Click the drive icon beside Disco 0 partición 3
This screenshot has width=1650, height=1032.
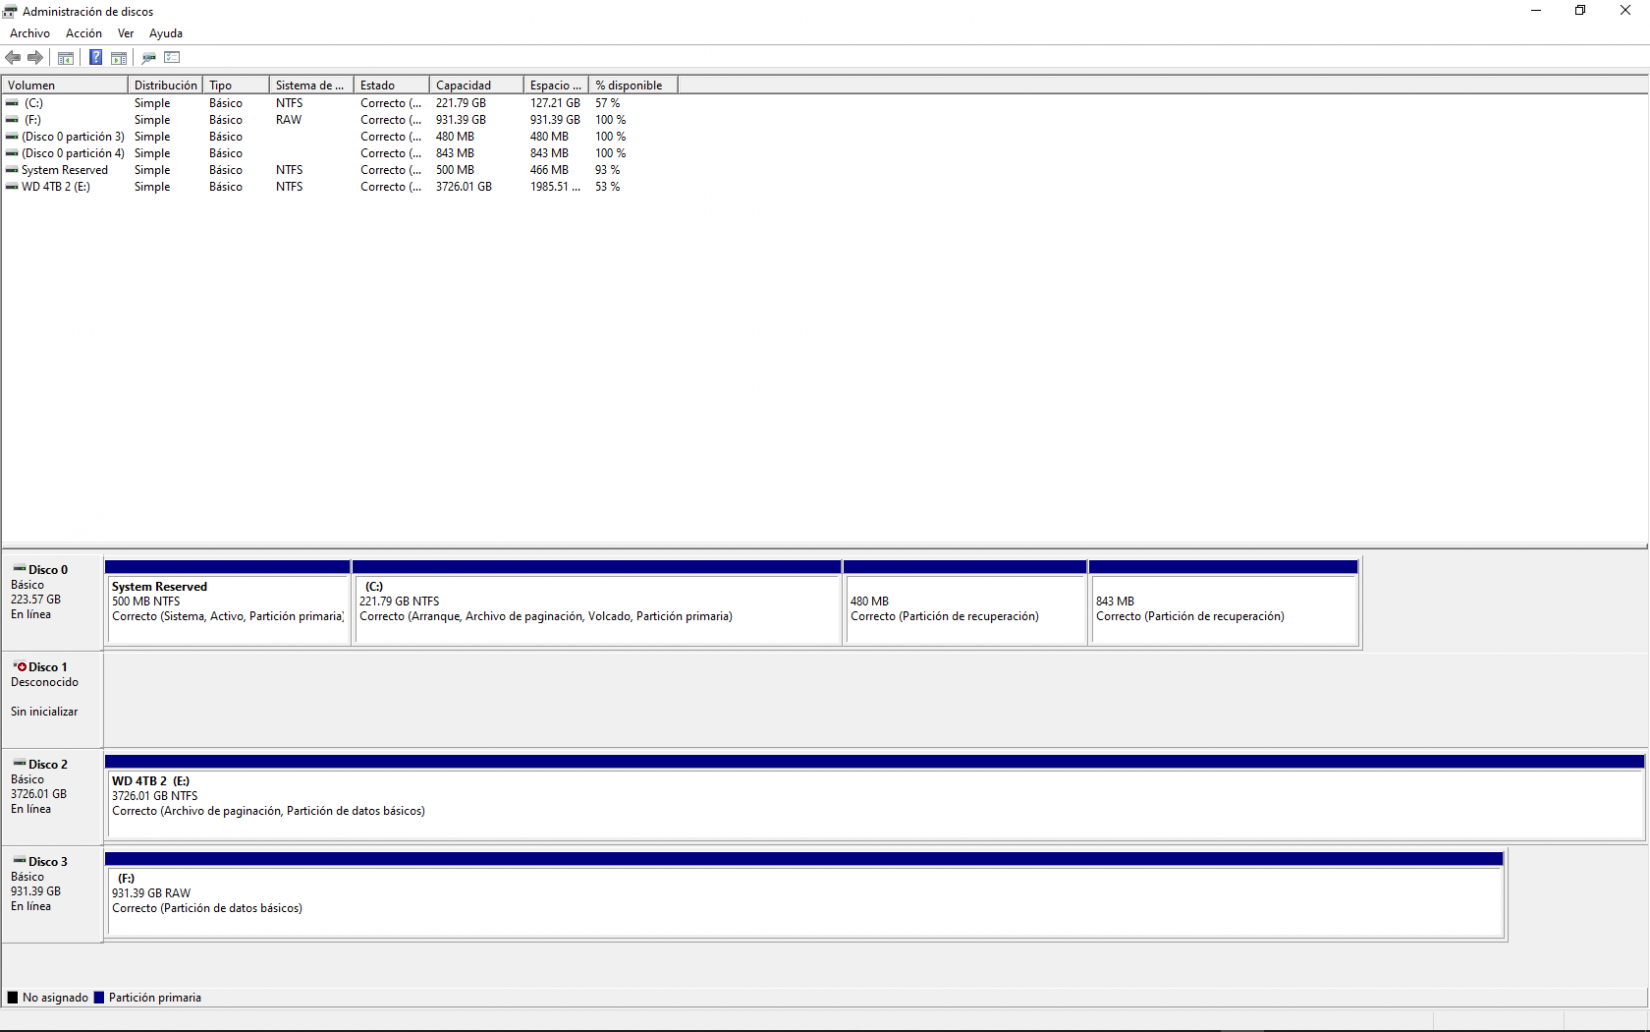point(12,137)
